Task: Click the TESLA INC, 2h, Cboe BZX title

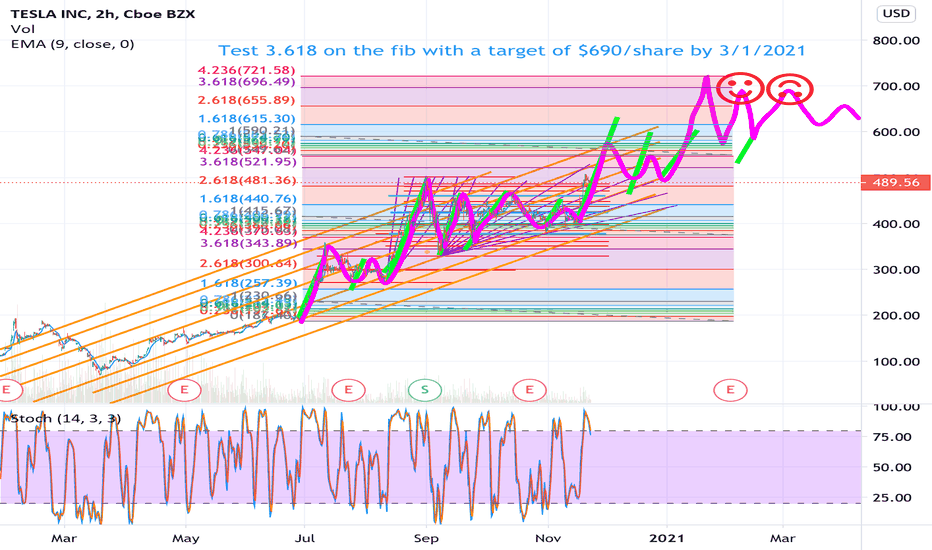Action: click(x=103, y=14)
